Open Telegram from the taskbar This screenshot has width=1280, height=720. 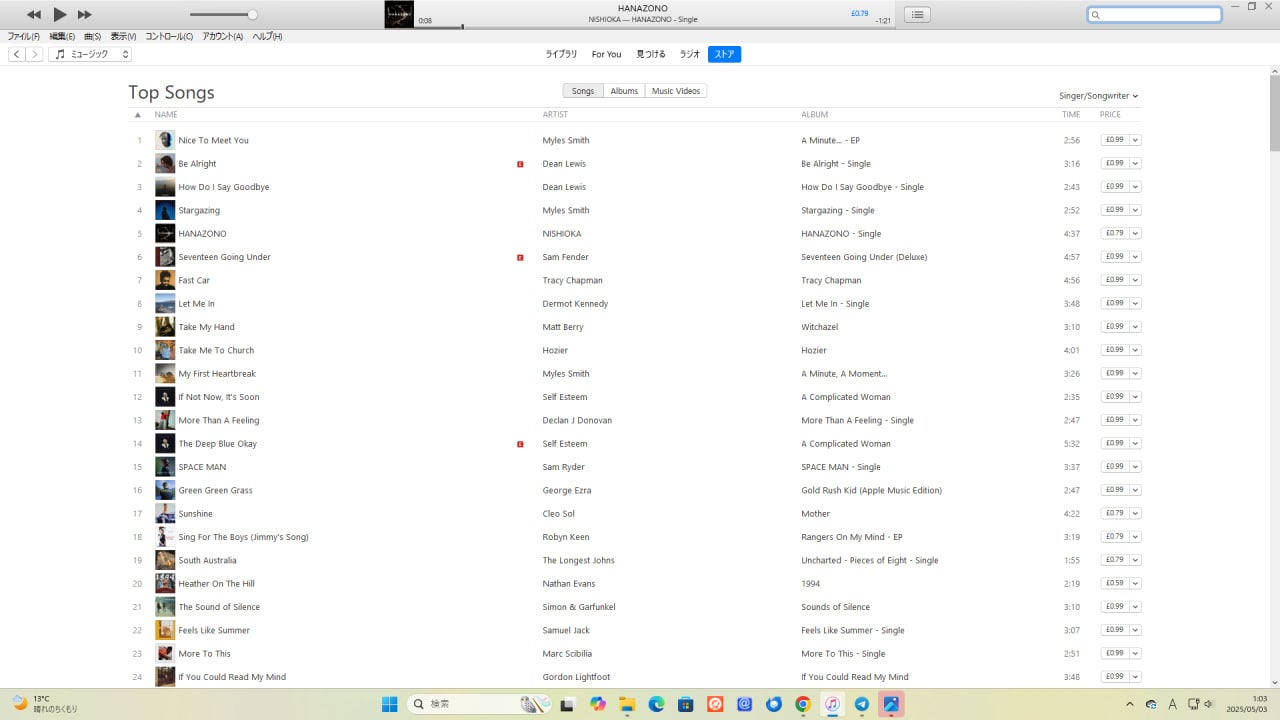[861, 704]
